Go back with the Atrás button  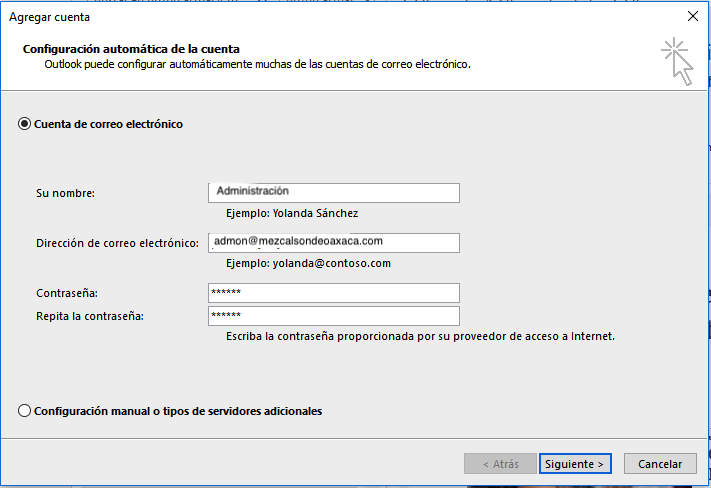click(500, 464)
